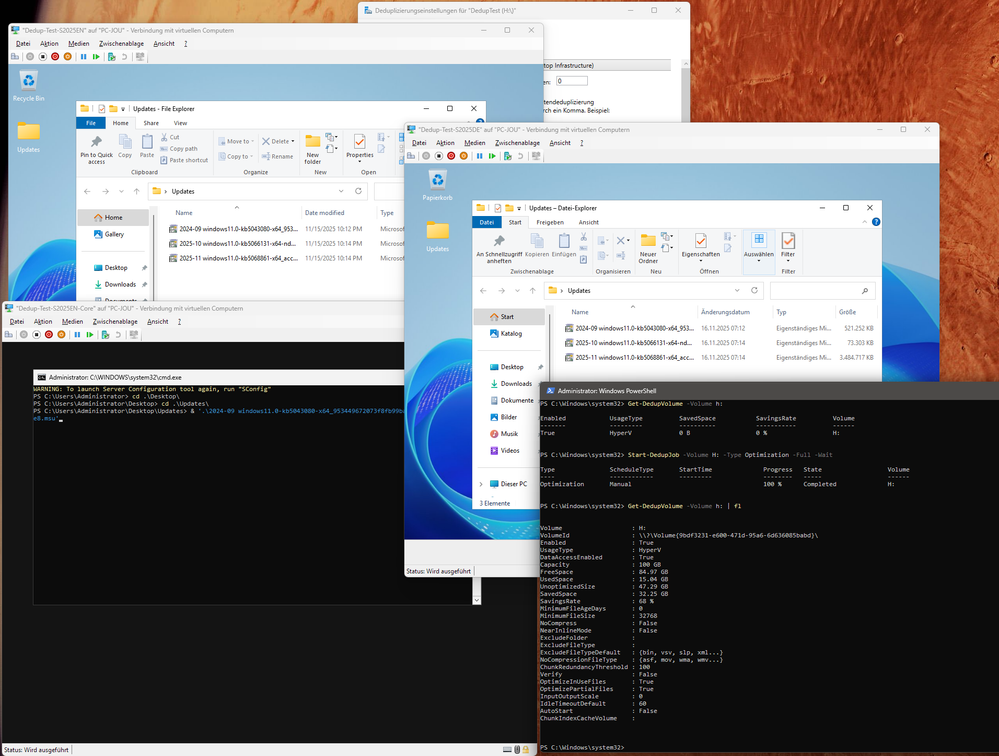Click search box in Datei-Explorer
This screenshot has width=999, height=756.
tap(823, 290)
